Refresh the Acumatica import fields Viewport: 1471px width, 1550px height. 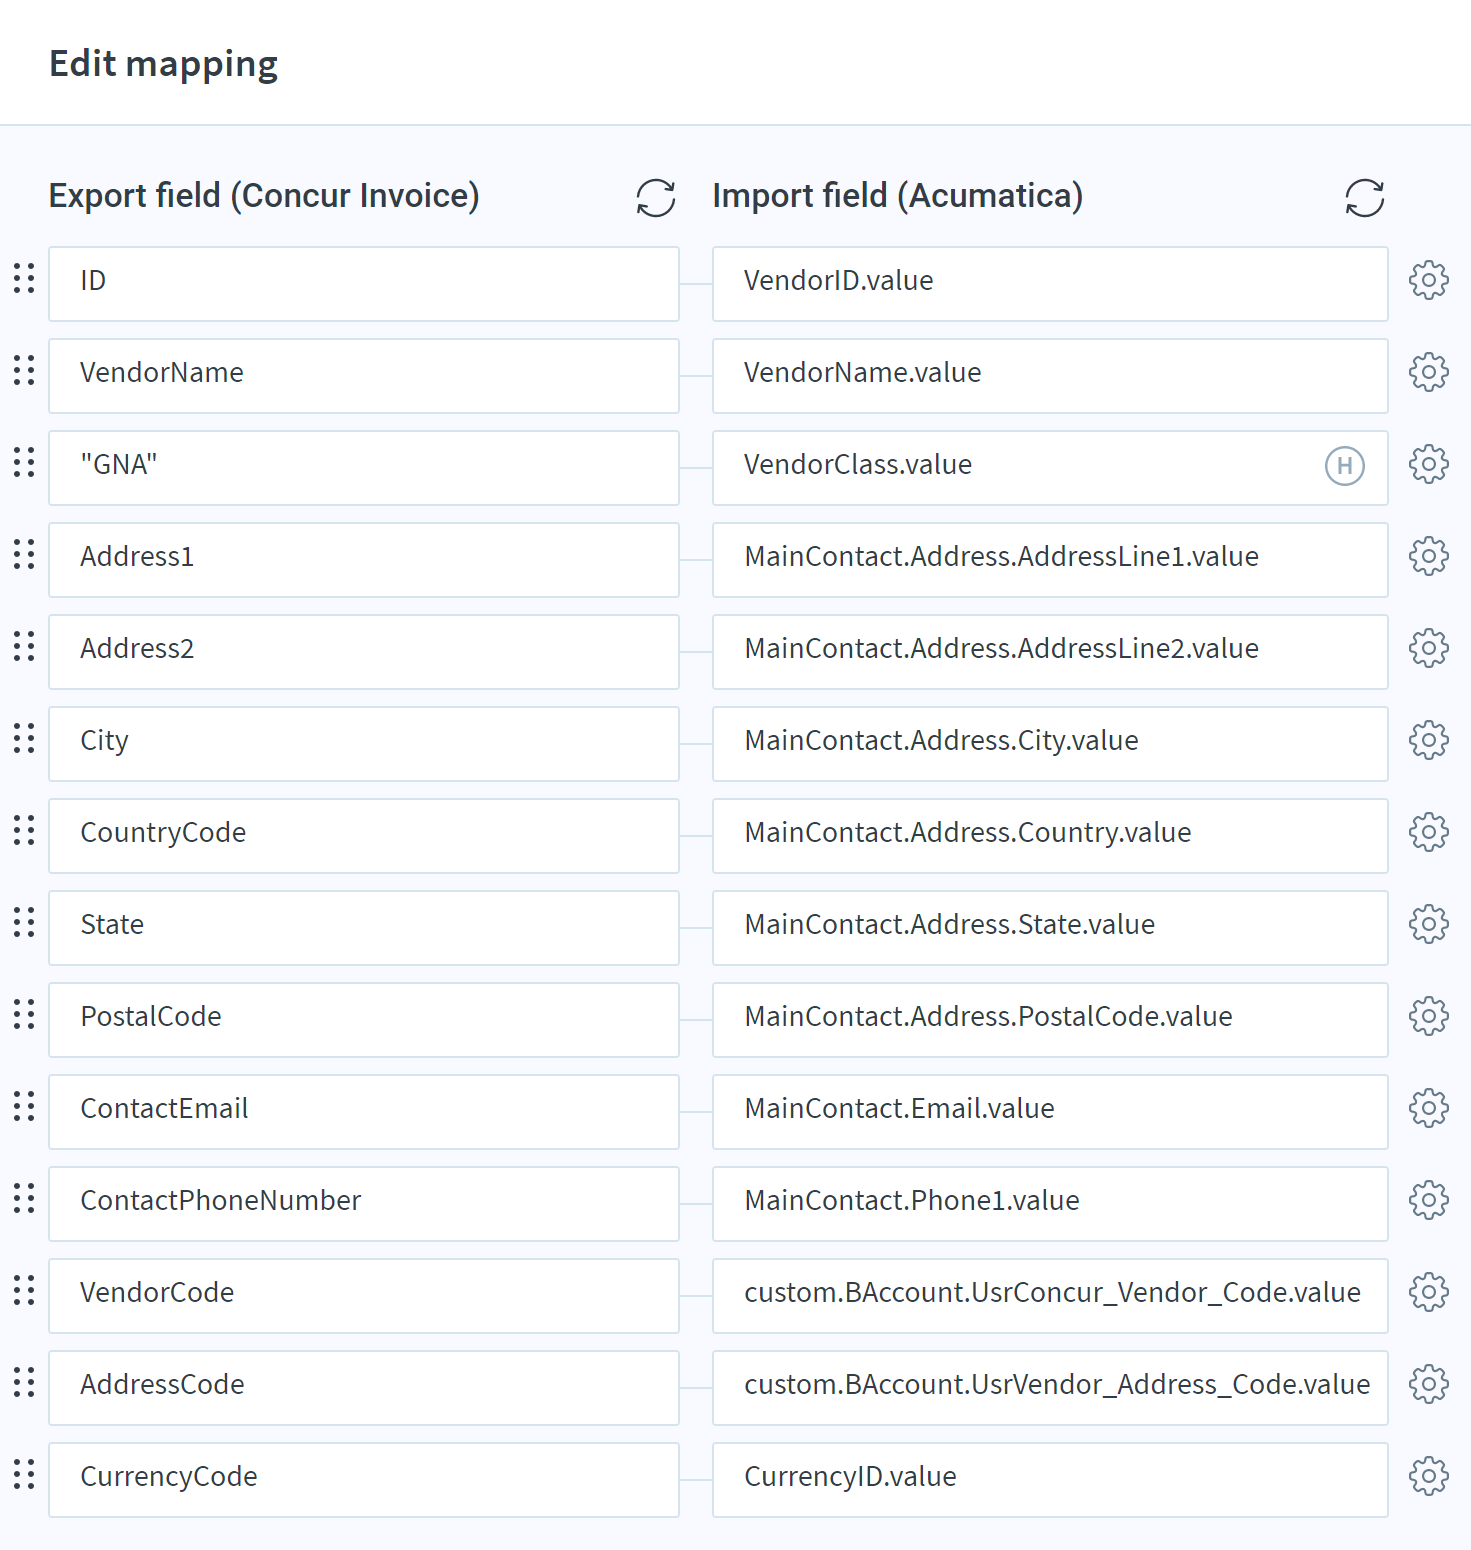(1365, 198)
